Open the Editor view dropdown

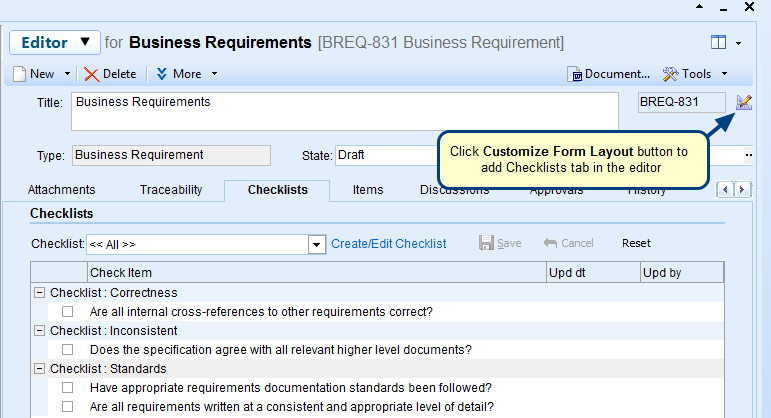(55, 43)
